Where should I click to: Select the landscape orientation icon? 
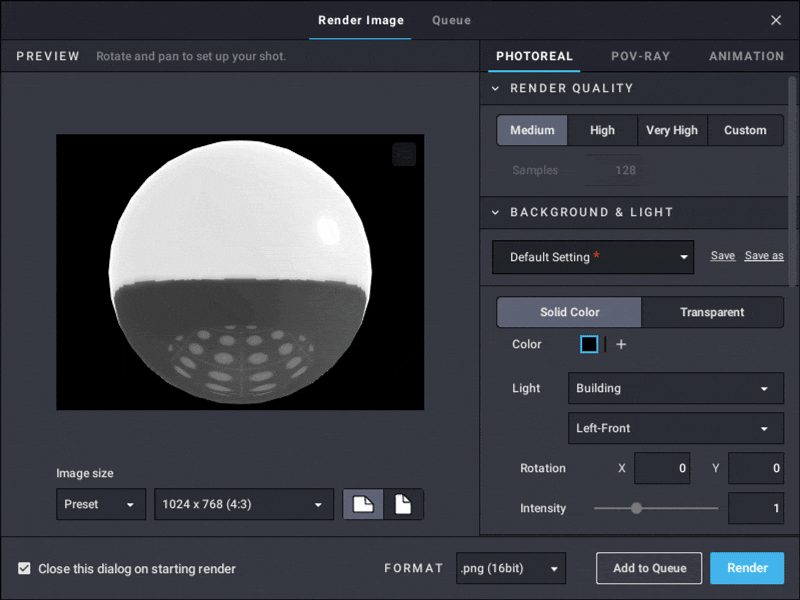click(363, 505)
